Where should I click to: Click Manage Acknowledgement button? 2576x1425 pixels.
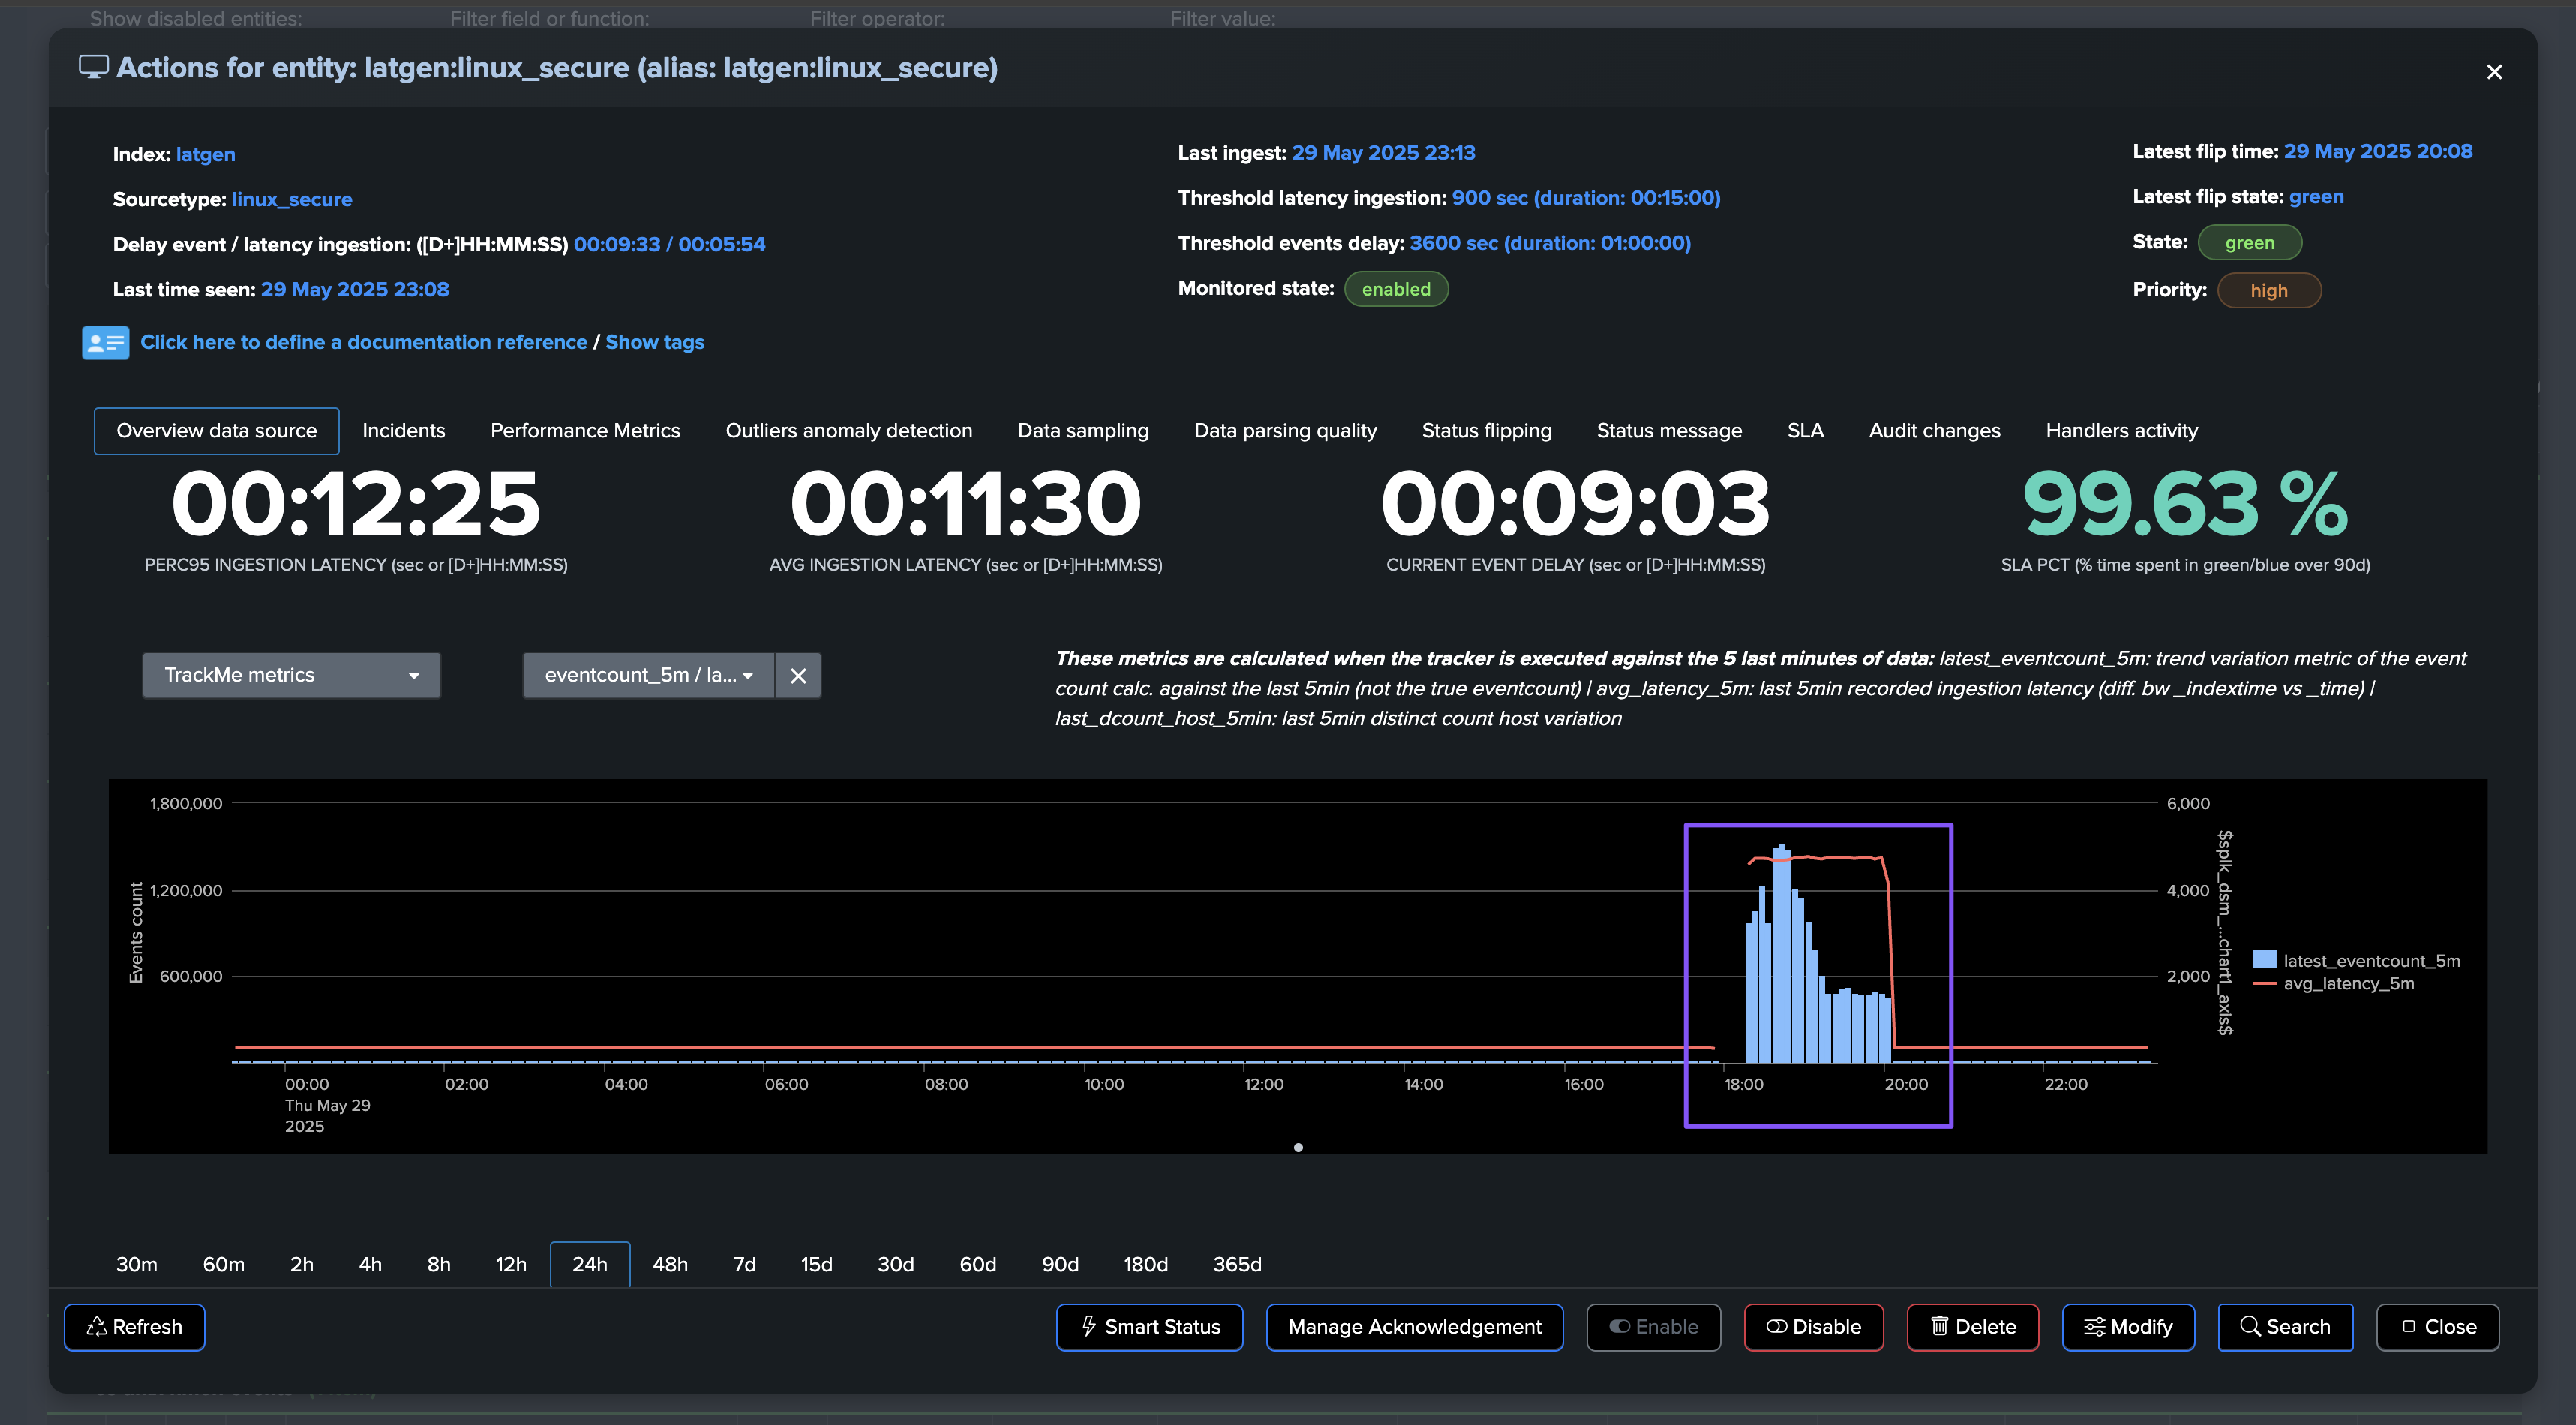click(1414, 1326)
